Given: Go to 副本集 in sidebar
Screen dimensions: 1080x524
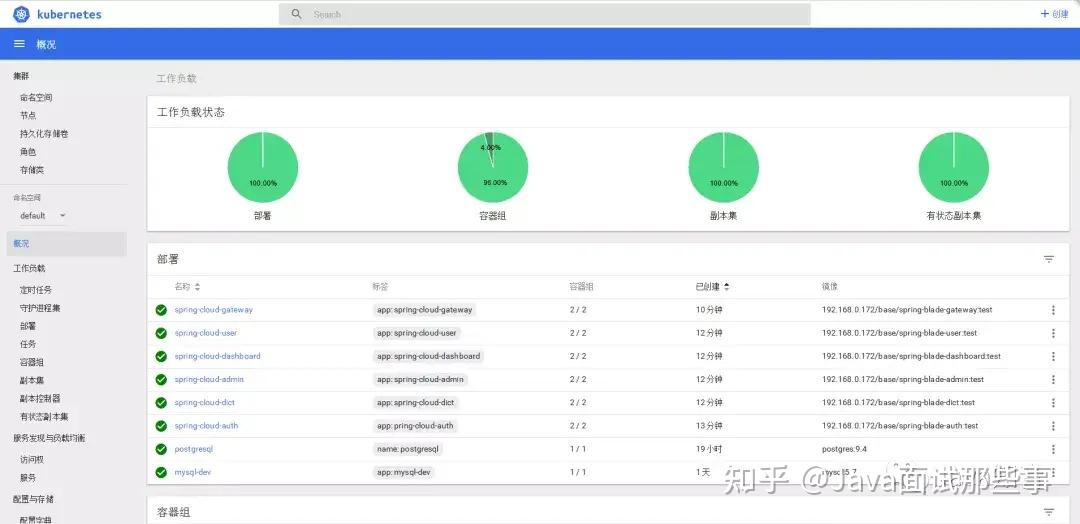Looking at the screenshot, I should [x=32, y=380].
